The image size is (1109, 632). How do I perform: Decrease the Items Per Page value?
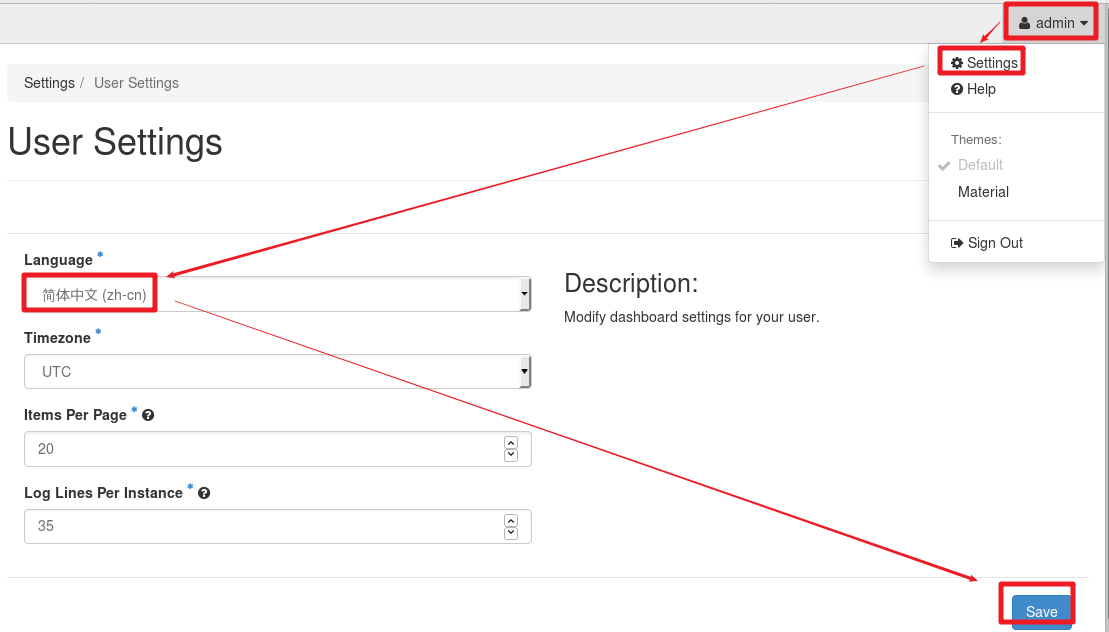pyautogui.click(x=511, y=456)
